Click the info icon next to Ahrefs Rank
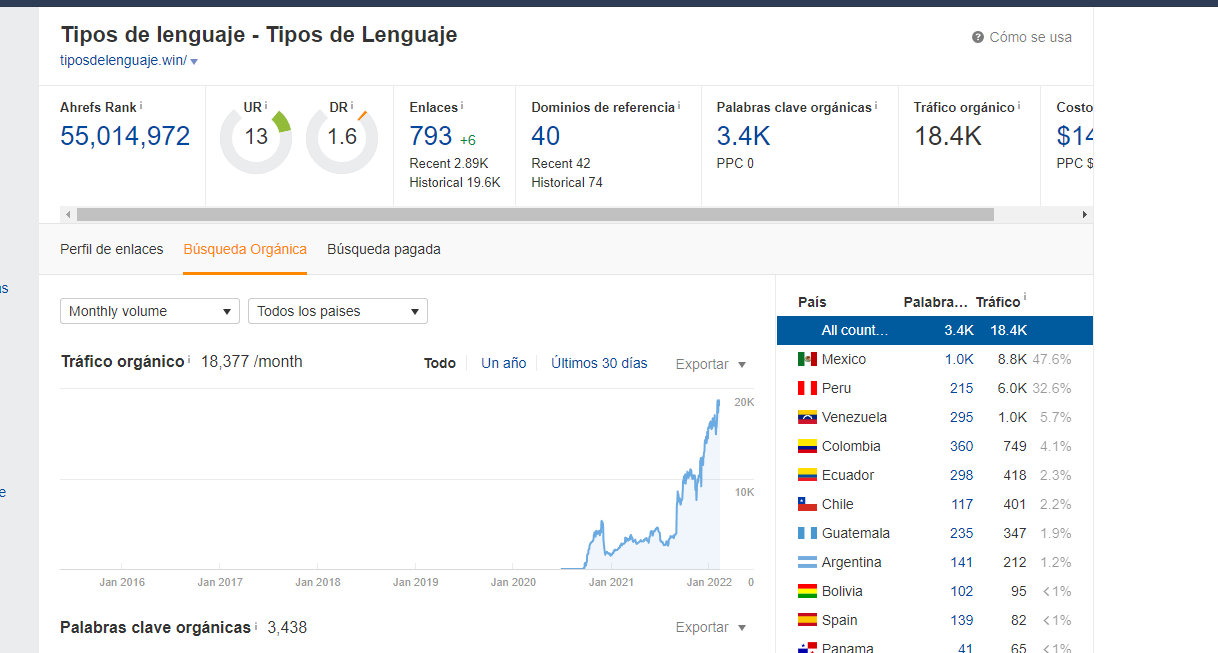The width and height of the screenshot is (1218, 653). (x=141, y=106)
